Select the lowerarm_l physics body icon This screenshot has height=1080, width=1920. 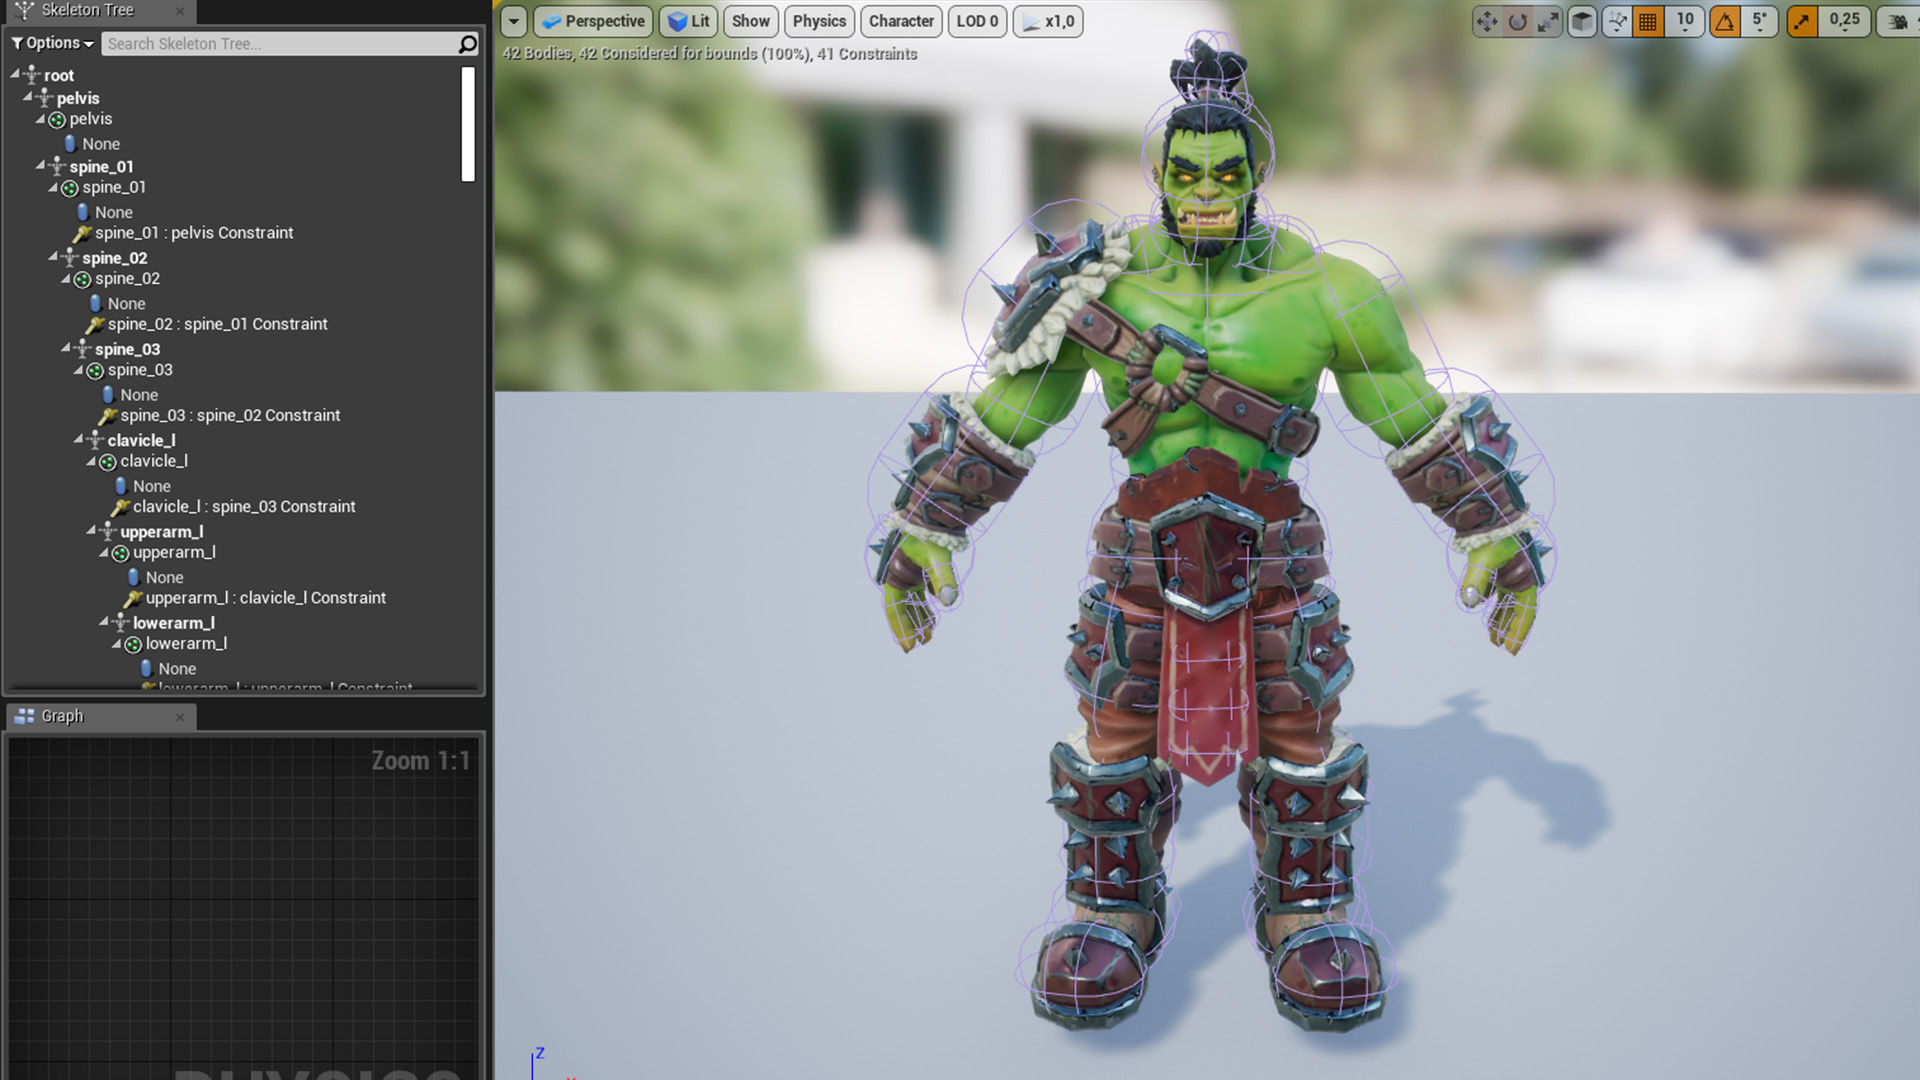coord(133,645)
